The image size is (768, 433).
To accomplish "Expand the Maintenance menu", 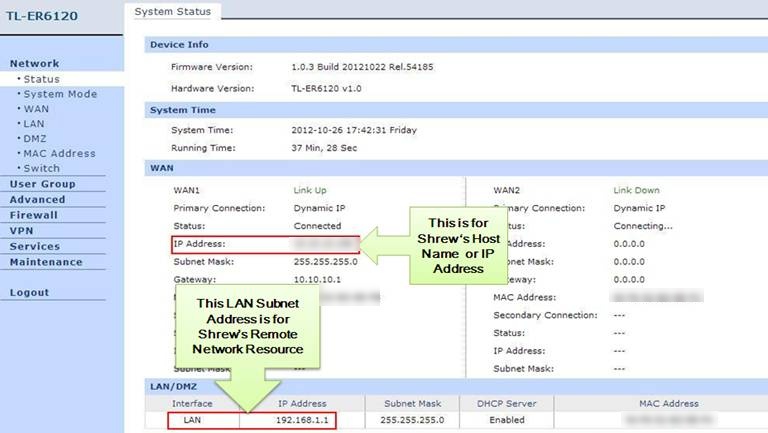I will 46,262.
